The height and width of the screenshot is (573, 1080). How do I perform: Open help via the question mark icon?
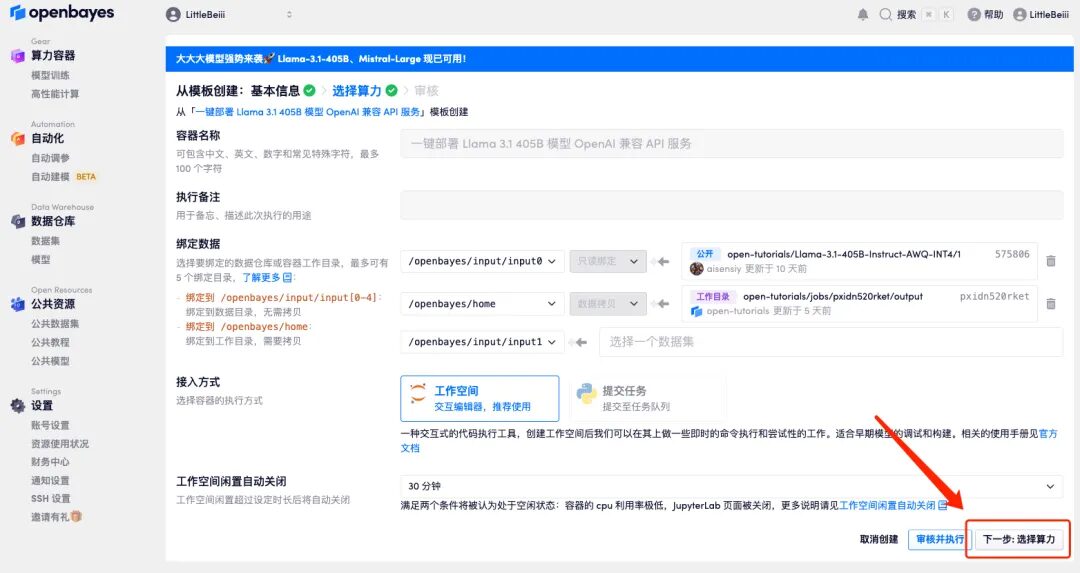[x=976, y=15]
